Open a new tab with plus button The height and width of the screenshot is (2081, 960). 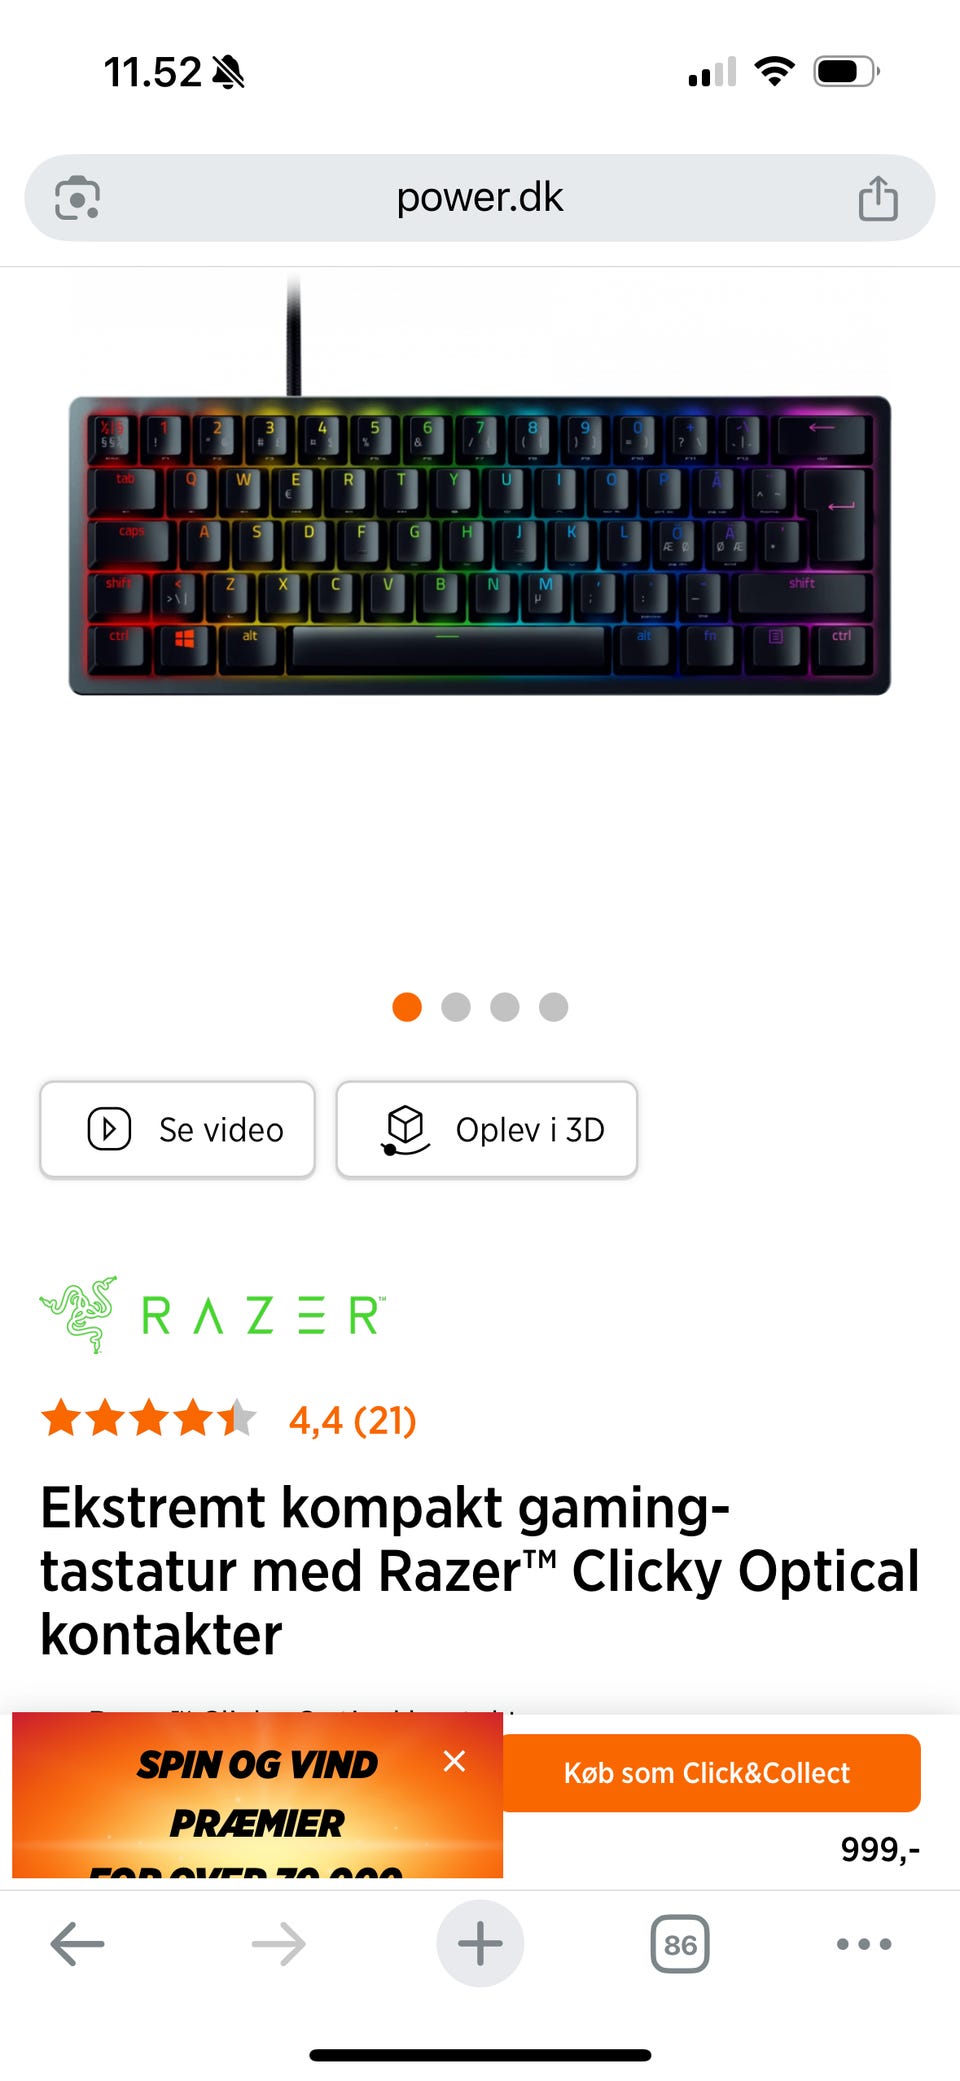pos(480,1944)
